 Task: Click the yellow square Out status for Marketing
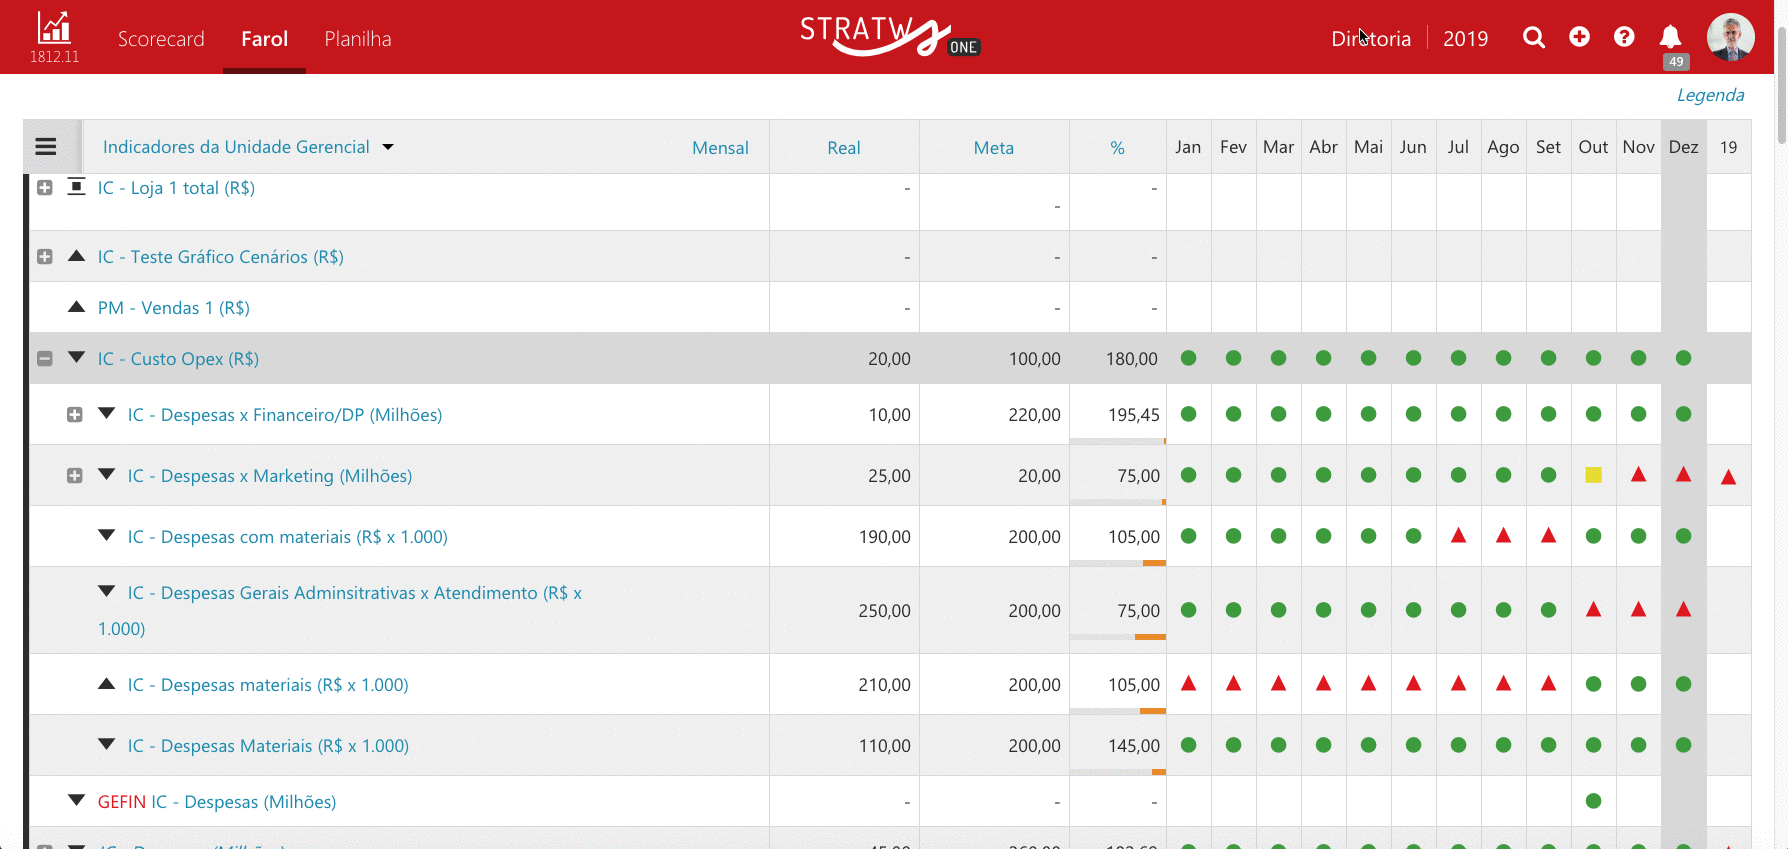coord(1593,475)
